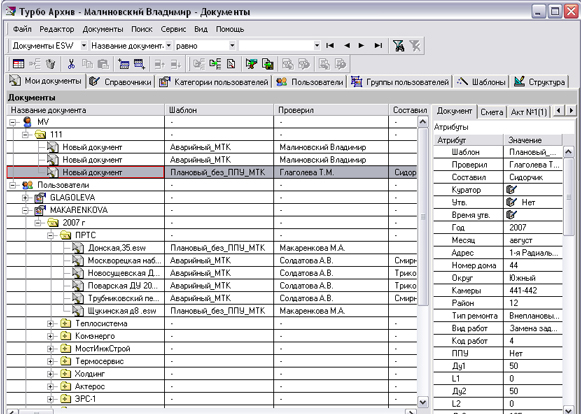This screenshot has height=414, width=581.
Task: Expand the Теплосистема folder
Action: tap(51, 324)
